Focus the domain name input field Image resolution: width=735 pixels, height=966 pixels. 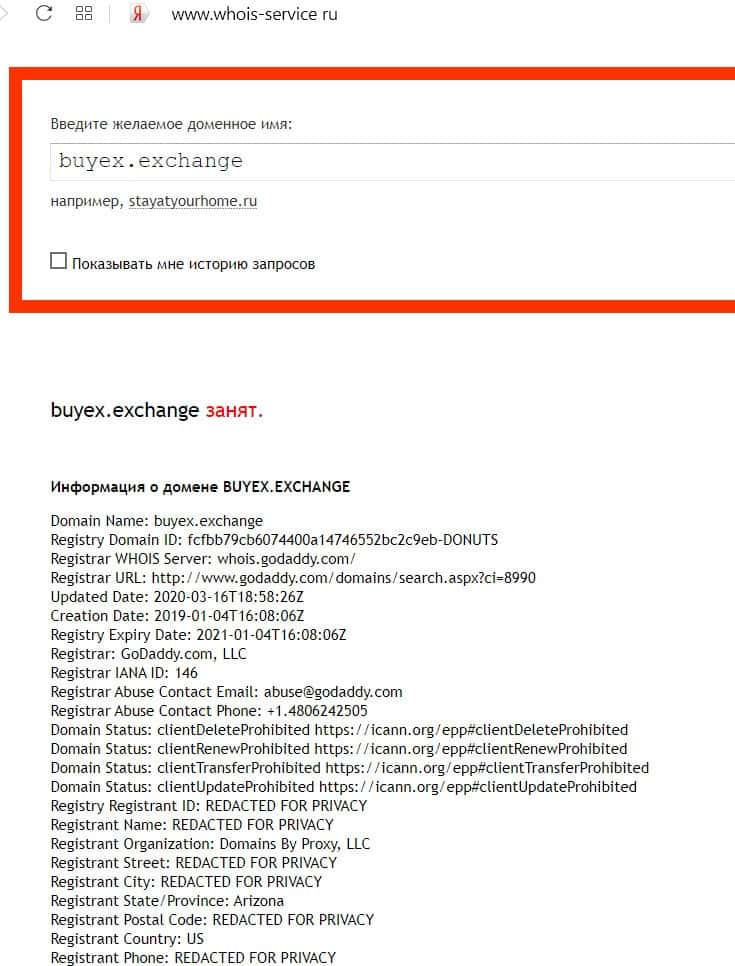(392, 161)
